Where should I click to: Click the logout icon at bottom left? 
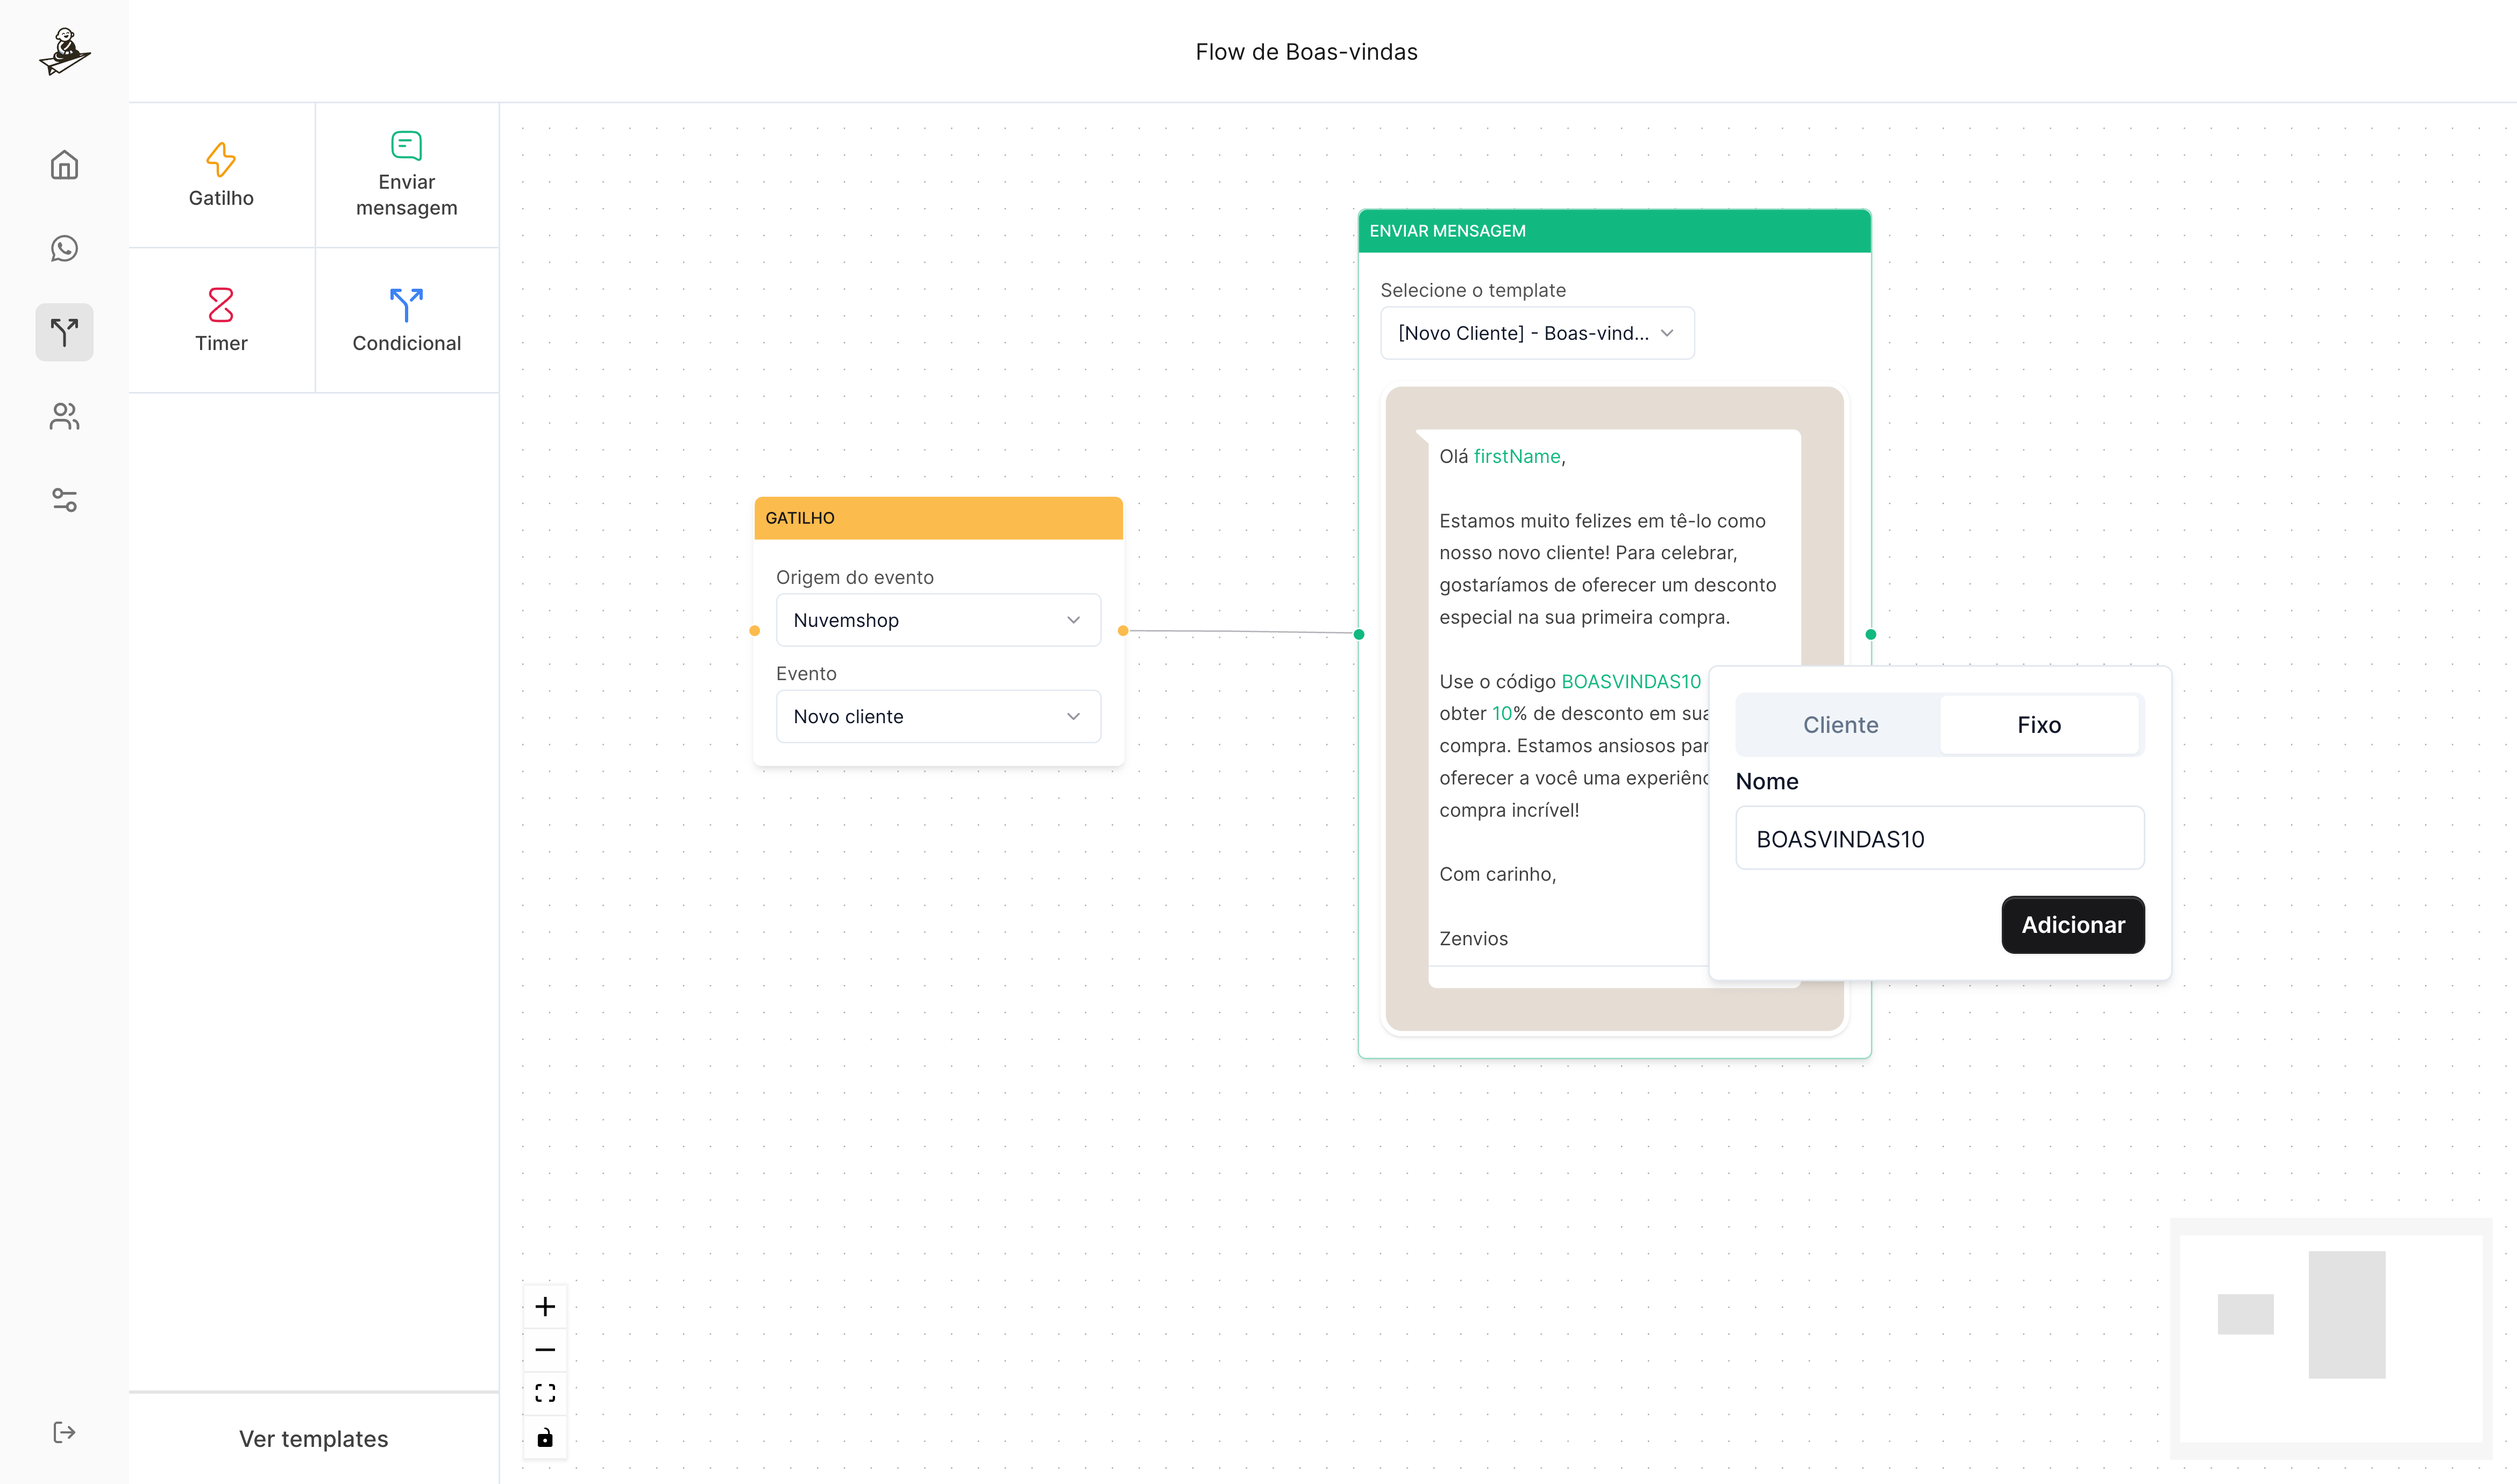(64, 1432)
